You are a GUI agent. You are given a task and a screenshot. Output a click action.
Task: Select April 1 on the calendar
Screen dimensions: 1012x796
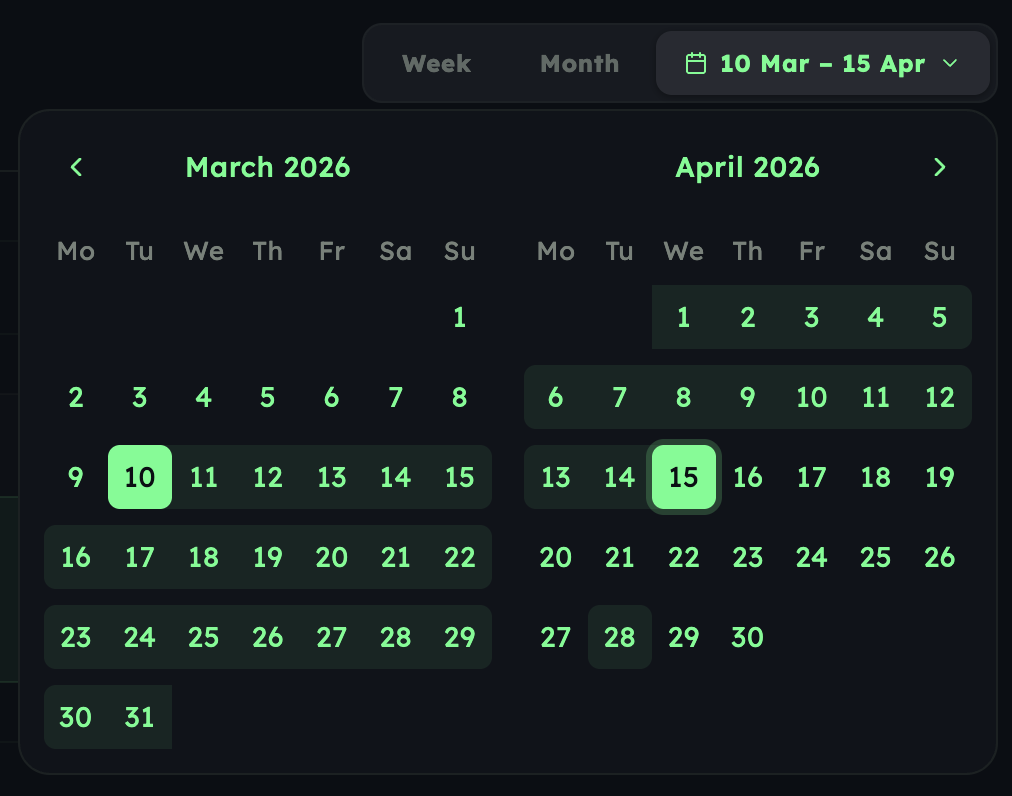[x=683, y=317]
